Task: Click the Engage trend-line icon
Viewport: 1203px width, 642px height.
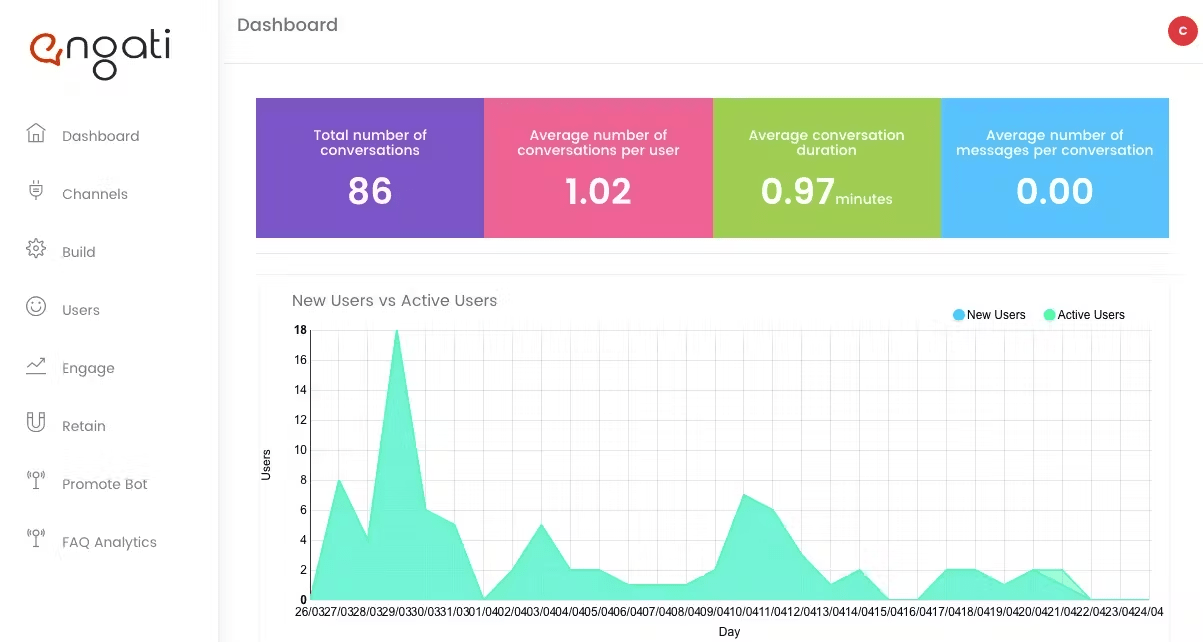Action: point(36,366)
